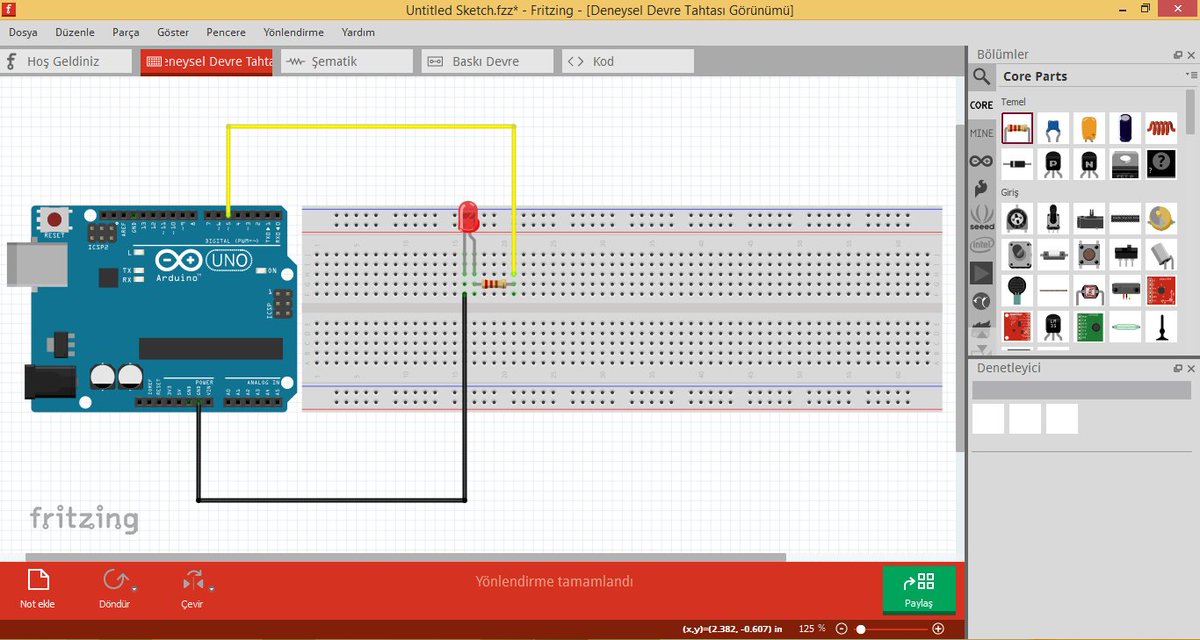Viewport: 1200px width, 640px height.
Task: Float the Bölümler panel
Action: click(x=1178, y=54)
